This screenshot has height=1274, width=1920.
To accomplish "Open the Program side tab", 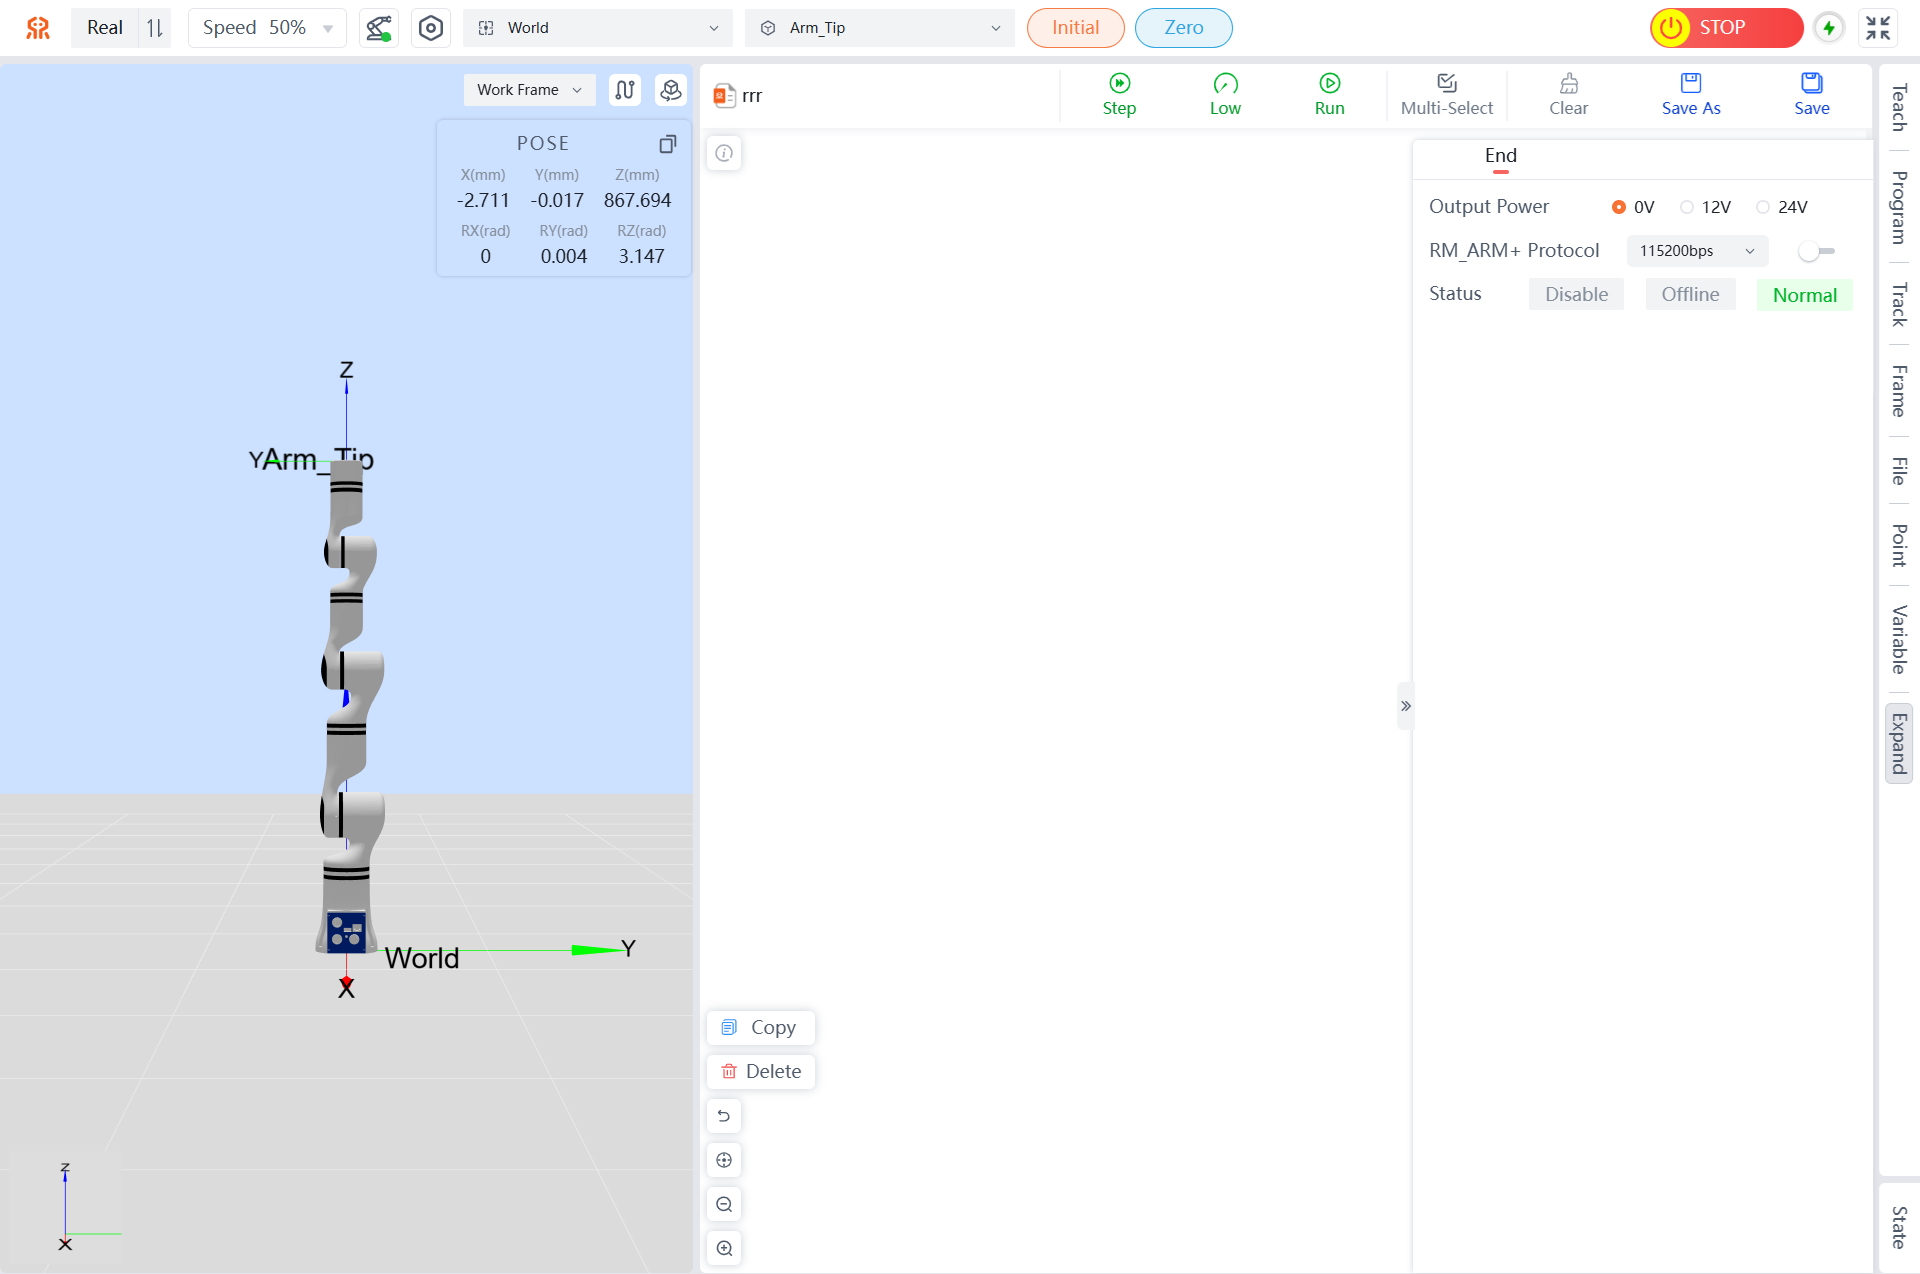I will [1898, 208].
